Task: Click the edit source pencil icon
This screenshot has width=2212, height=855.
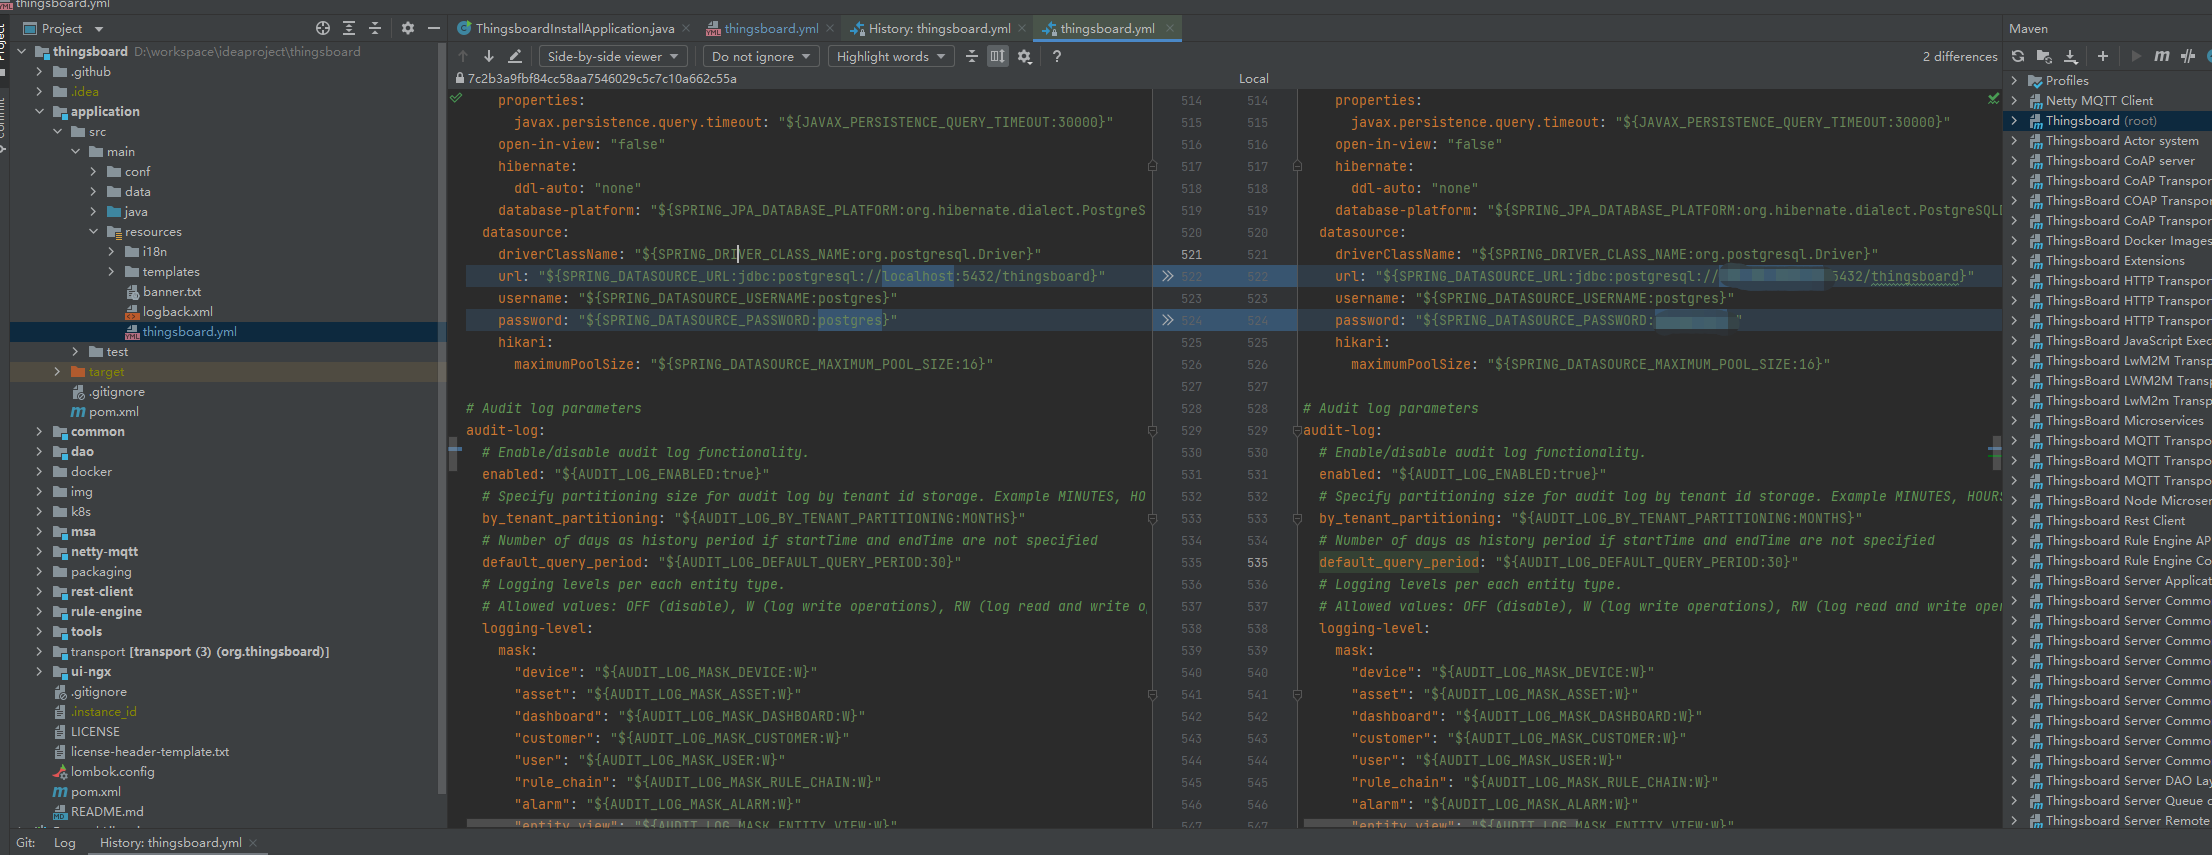Action: tap(515, 56)
